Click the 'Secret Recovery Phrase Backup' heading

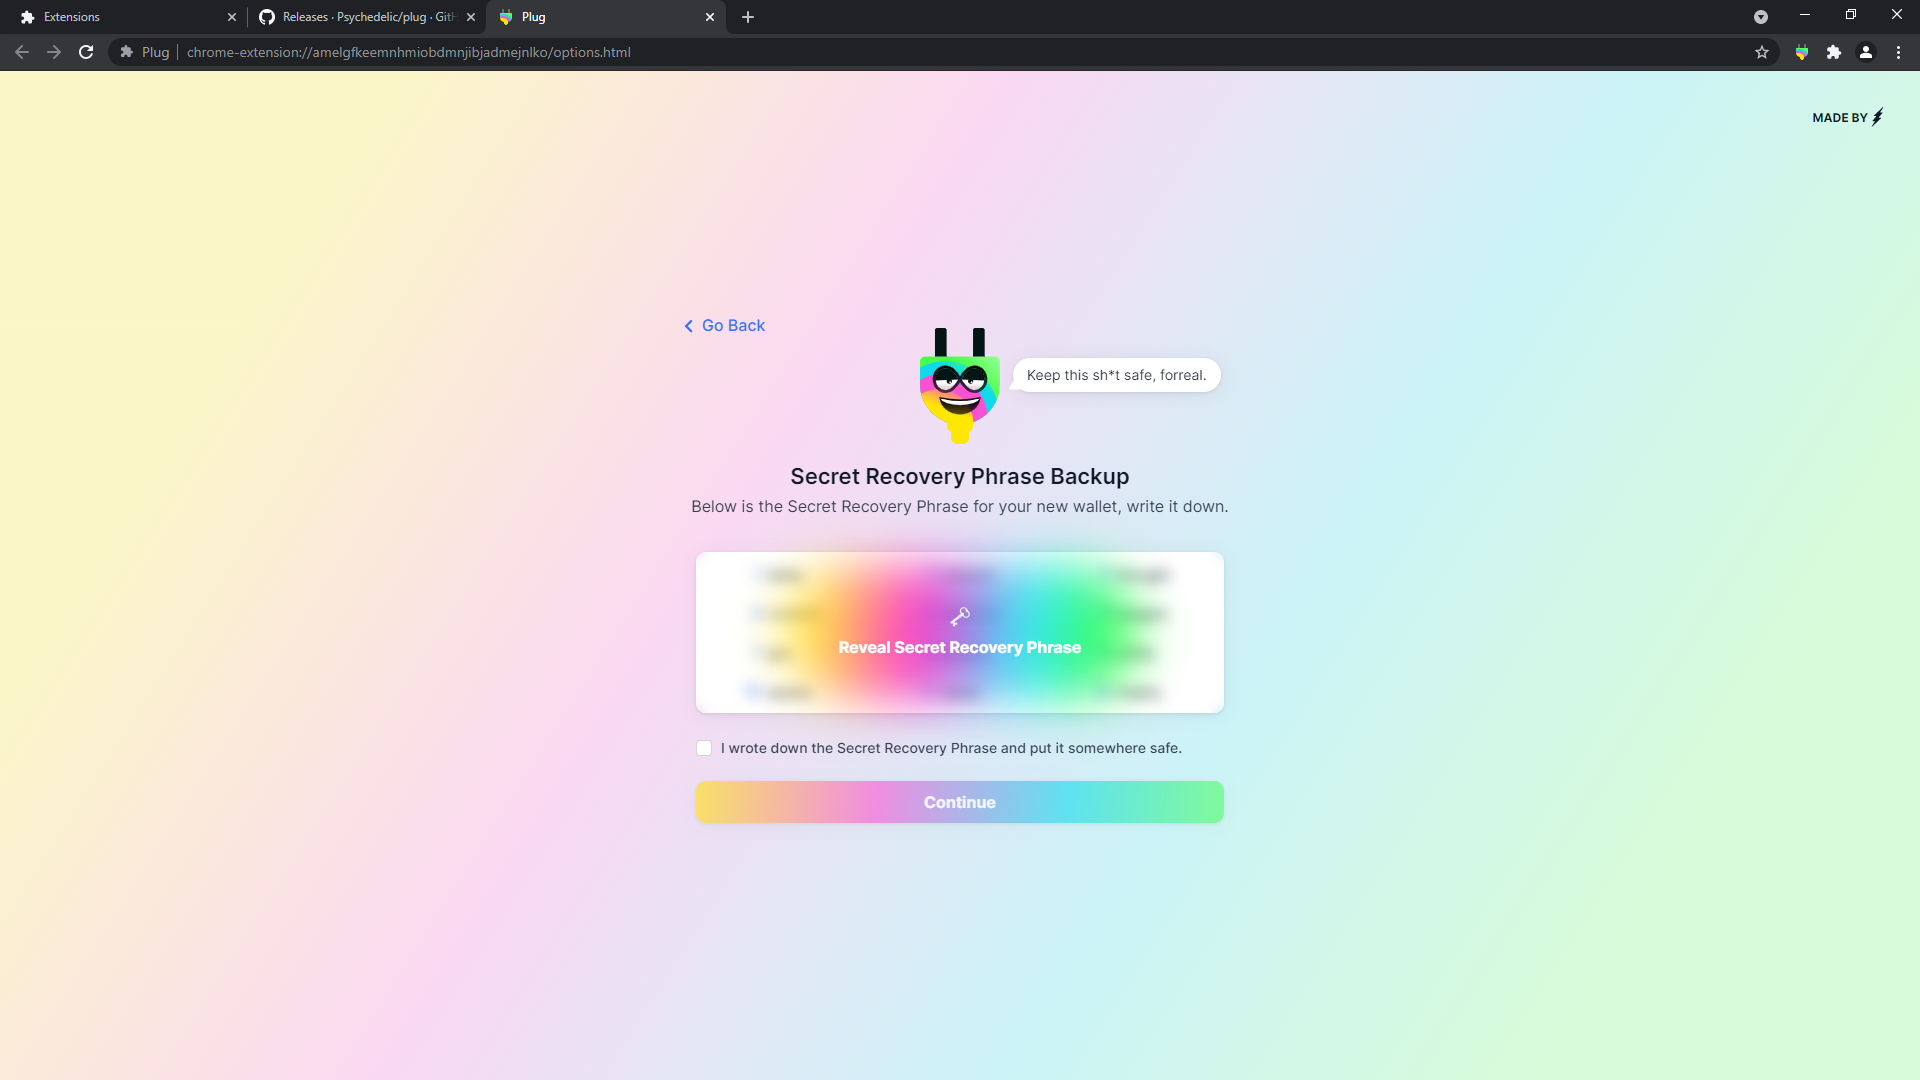959,477
